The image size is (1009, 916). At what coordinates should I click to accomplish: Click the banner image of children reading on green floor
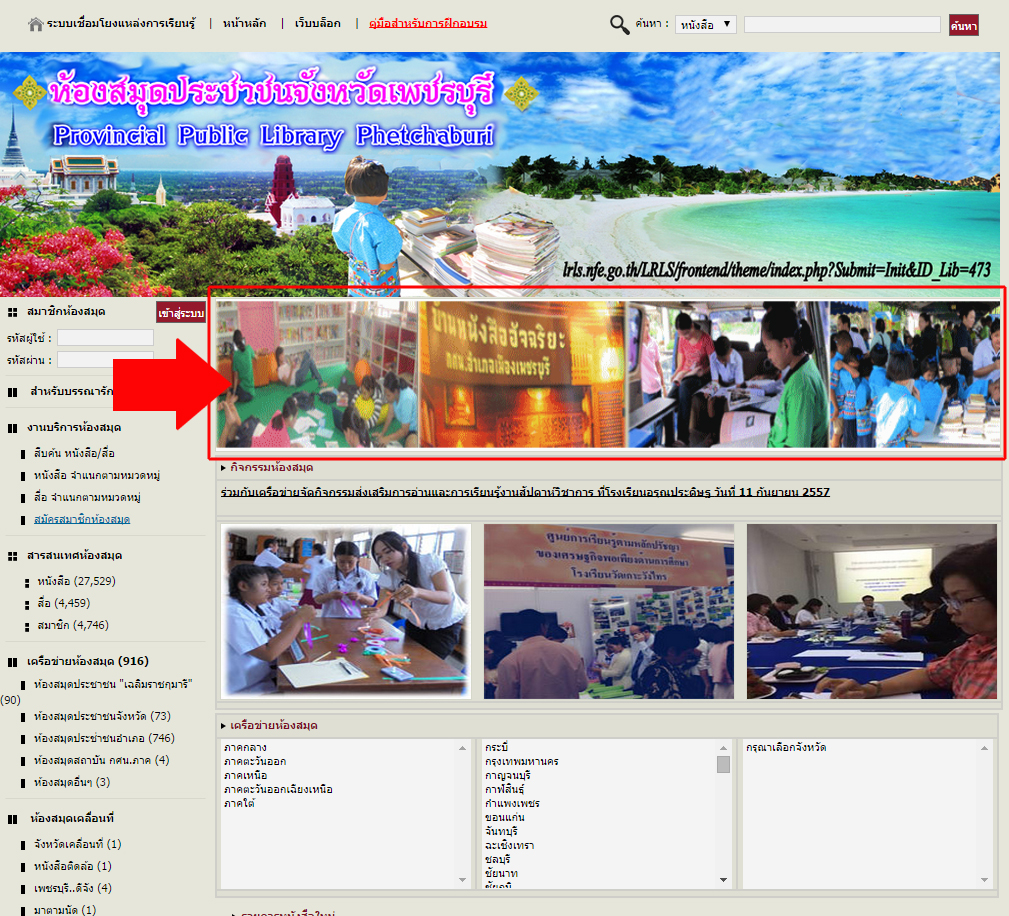click(317, 374)
